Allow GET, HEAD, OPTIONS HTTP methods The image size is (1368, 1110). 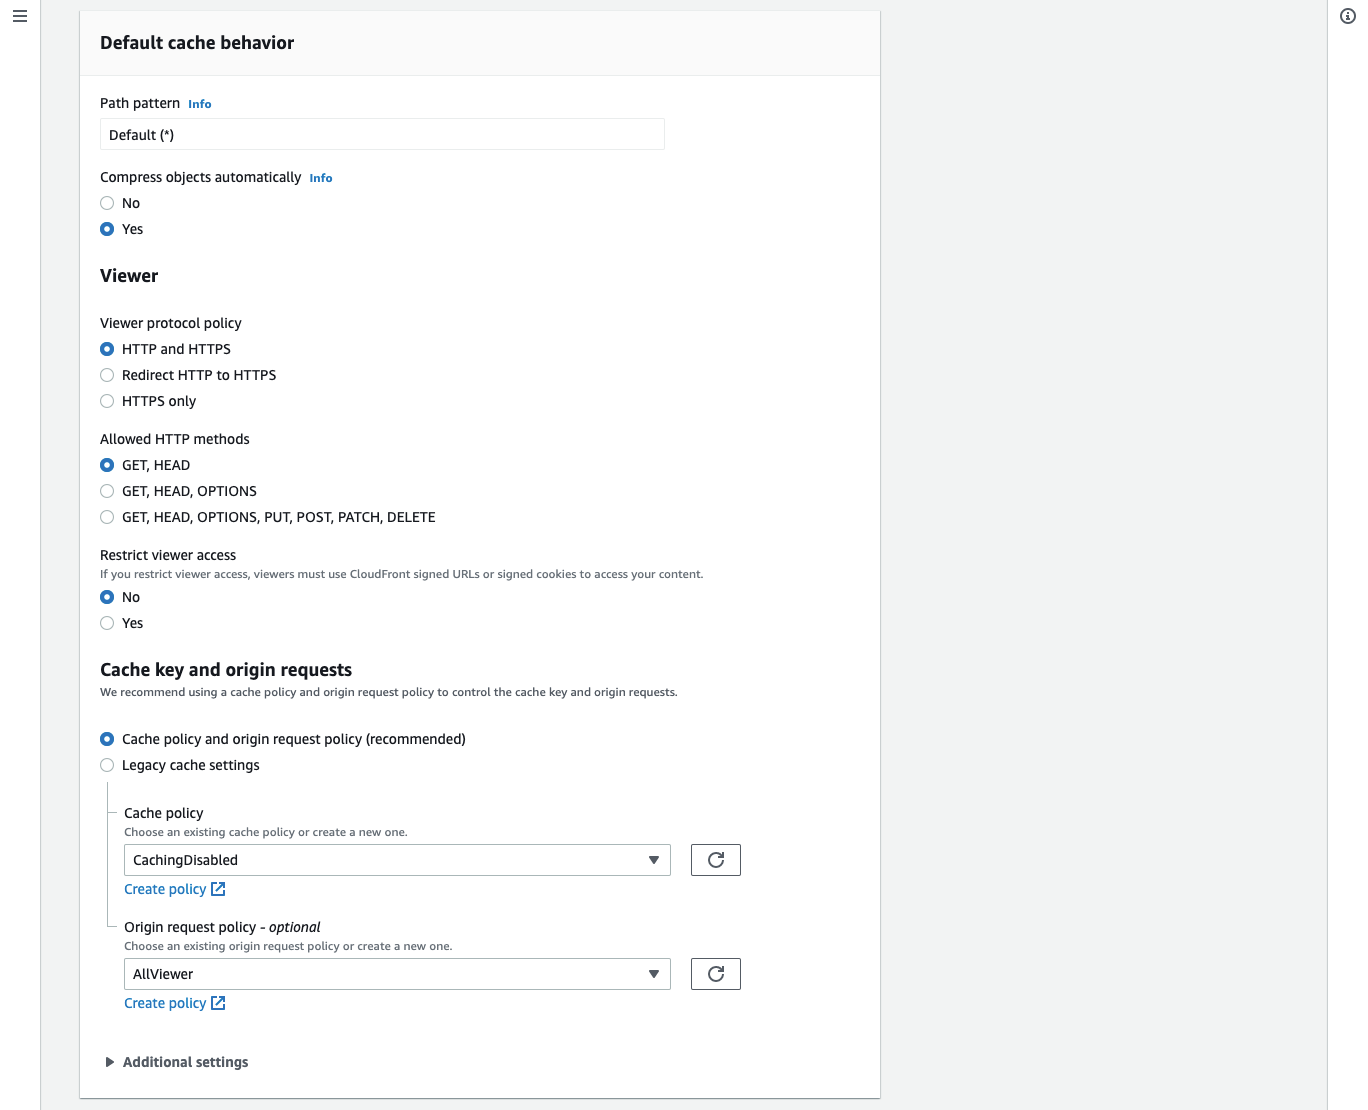coord(107,491)
